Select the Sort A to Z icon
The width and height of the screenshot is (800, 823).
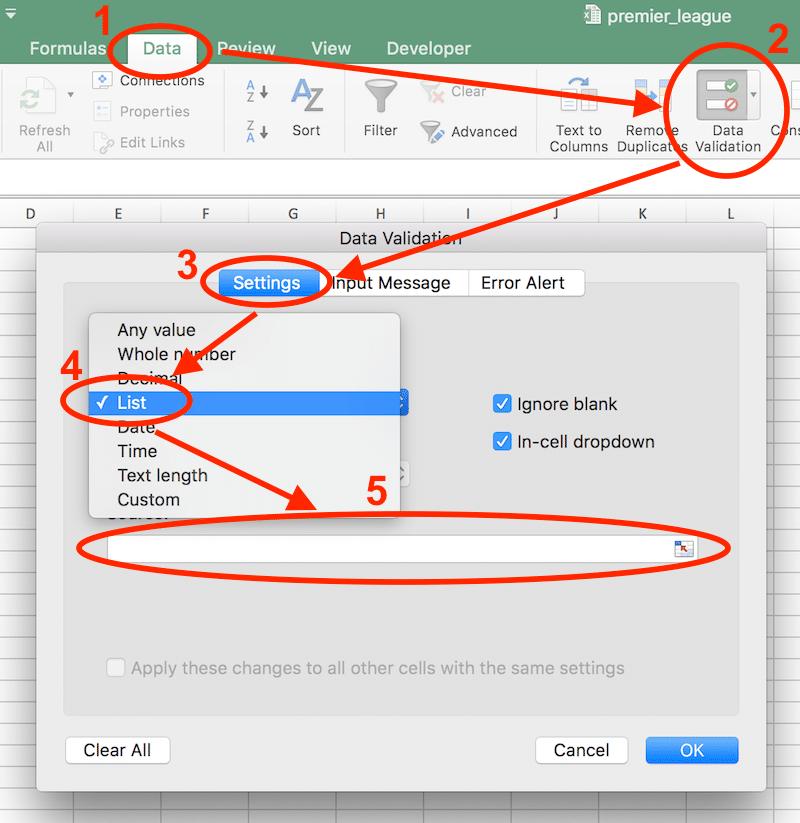coord(257,91)
